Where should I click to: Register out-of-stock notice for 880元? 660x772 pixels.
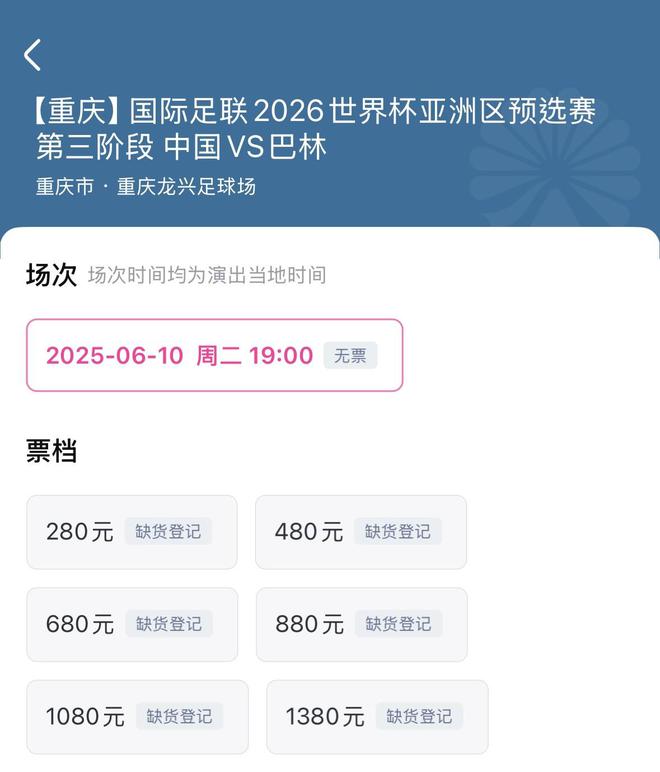click(397, 624)
